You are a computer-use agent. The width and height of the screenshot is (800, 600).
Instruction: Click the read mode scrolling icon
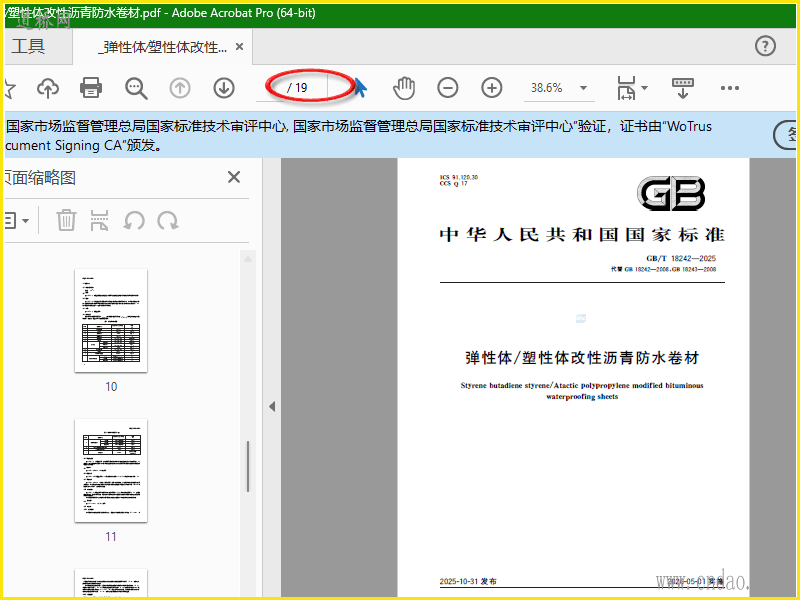683,88
